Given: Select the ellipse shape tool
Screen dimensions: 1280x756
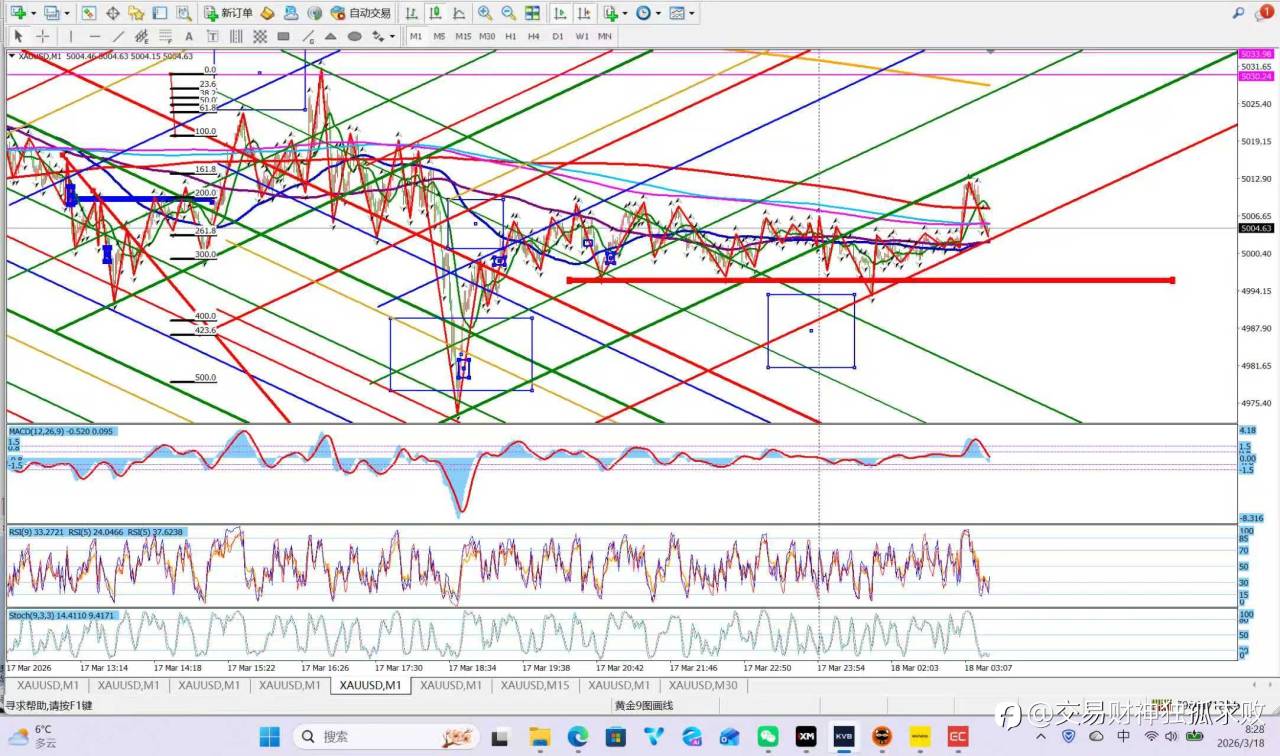Looking at the screenshot, I should point(354,36).
